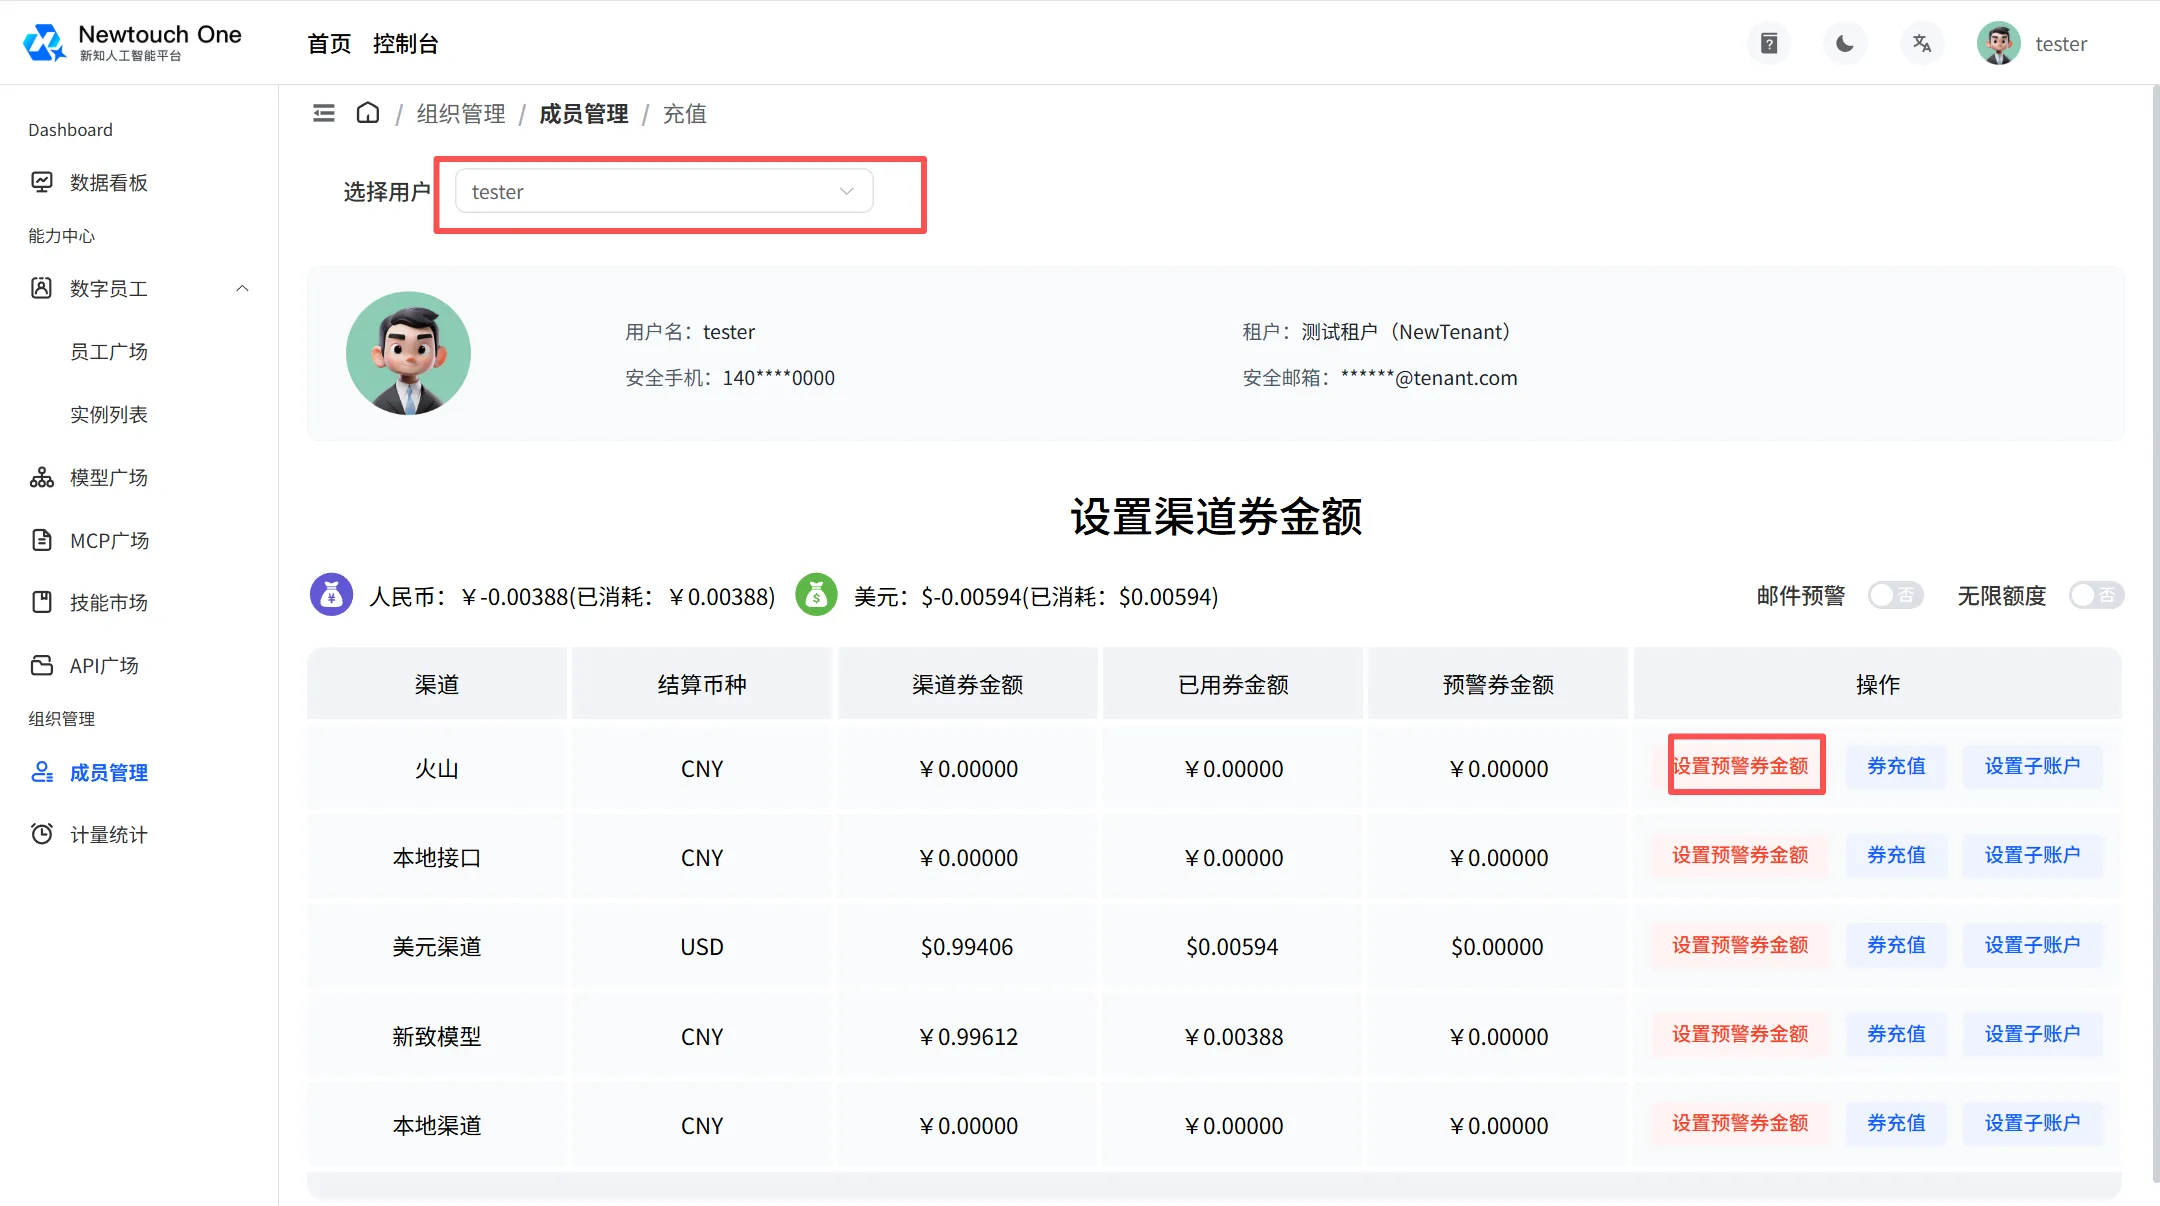Click the page vertical scrollbar
The image size is (2160, 1206).
(2155, 633)
